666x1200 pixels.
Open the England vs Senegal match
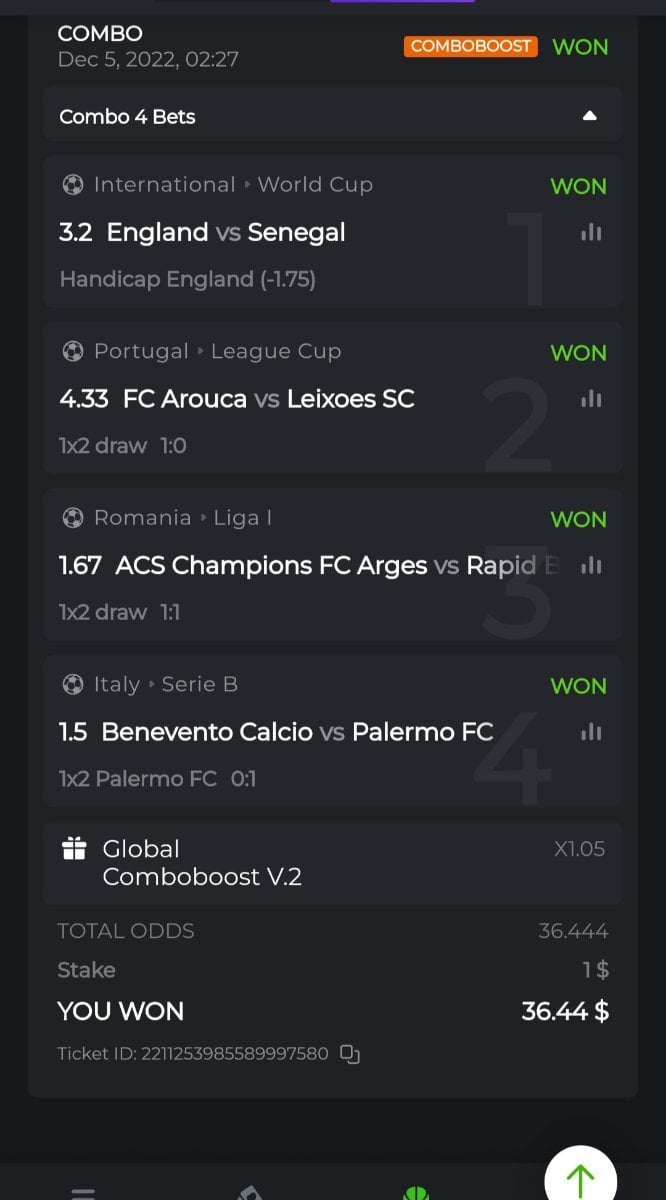pos(226,232)
